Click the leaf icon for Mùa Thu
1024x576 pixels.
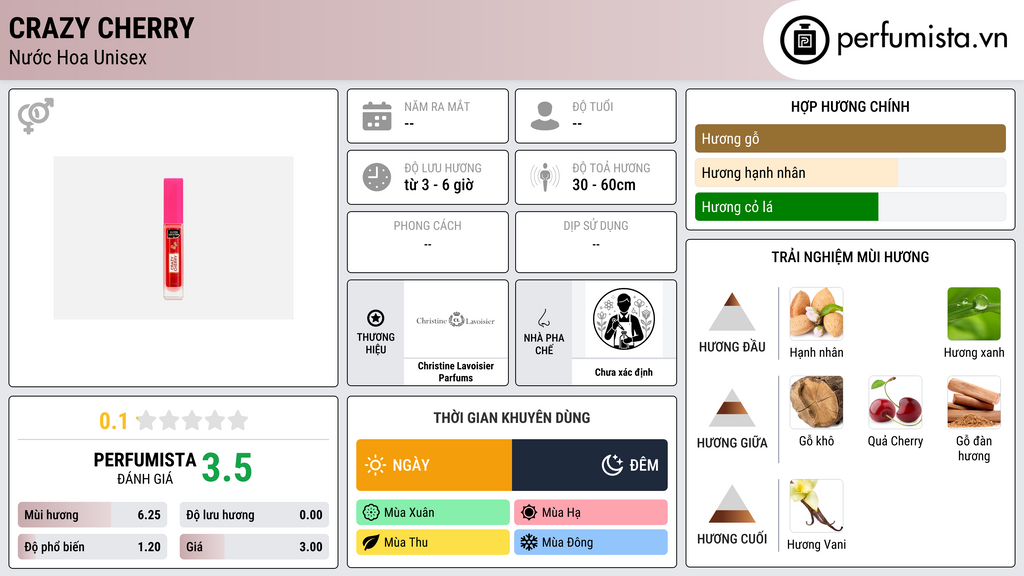click(371, 542)
